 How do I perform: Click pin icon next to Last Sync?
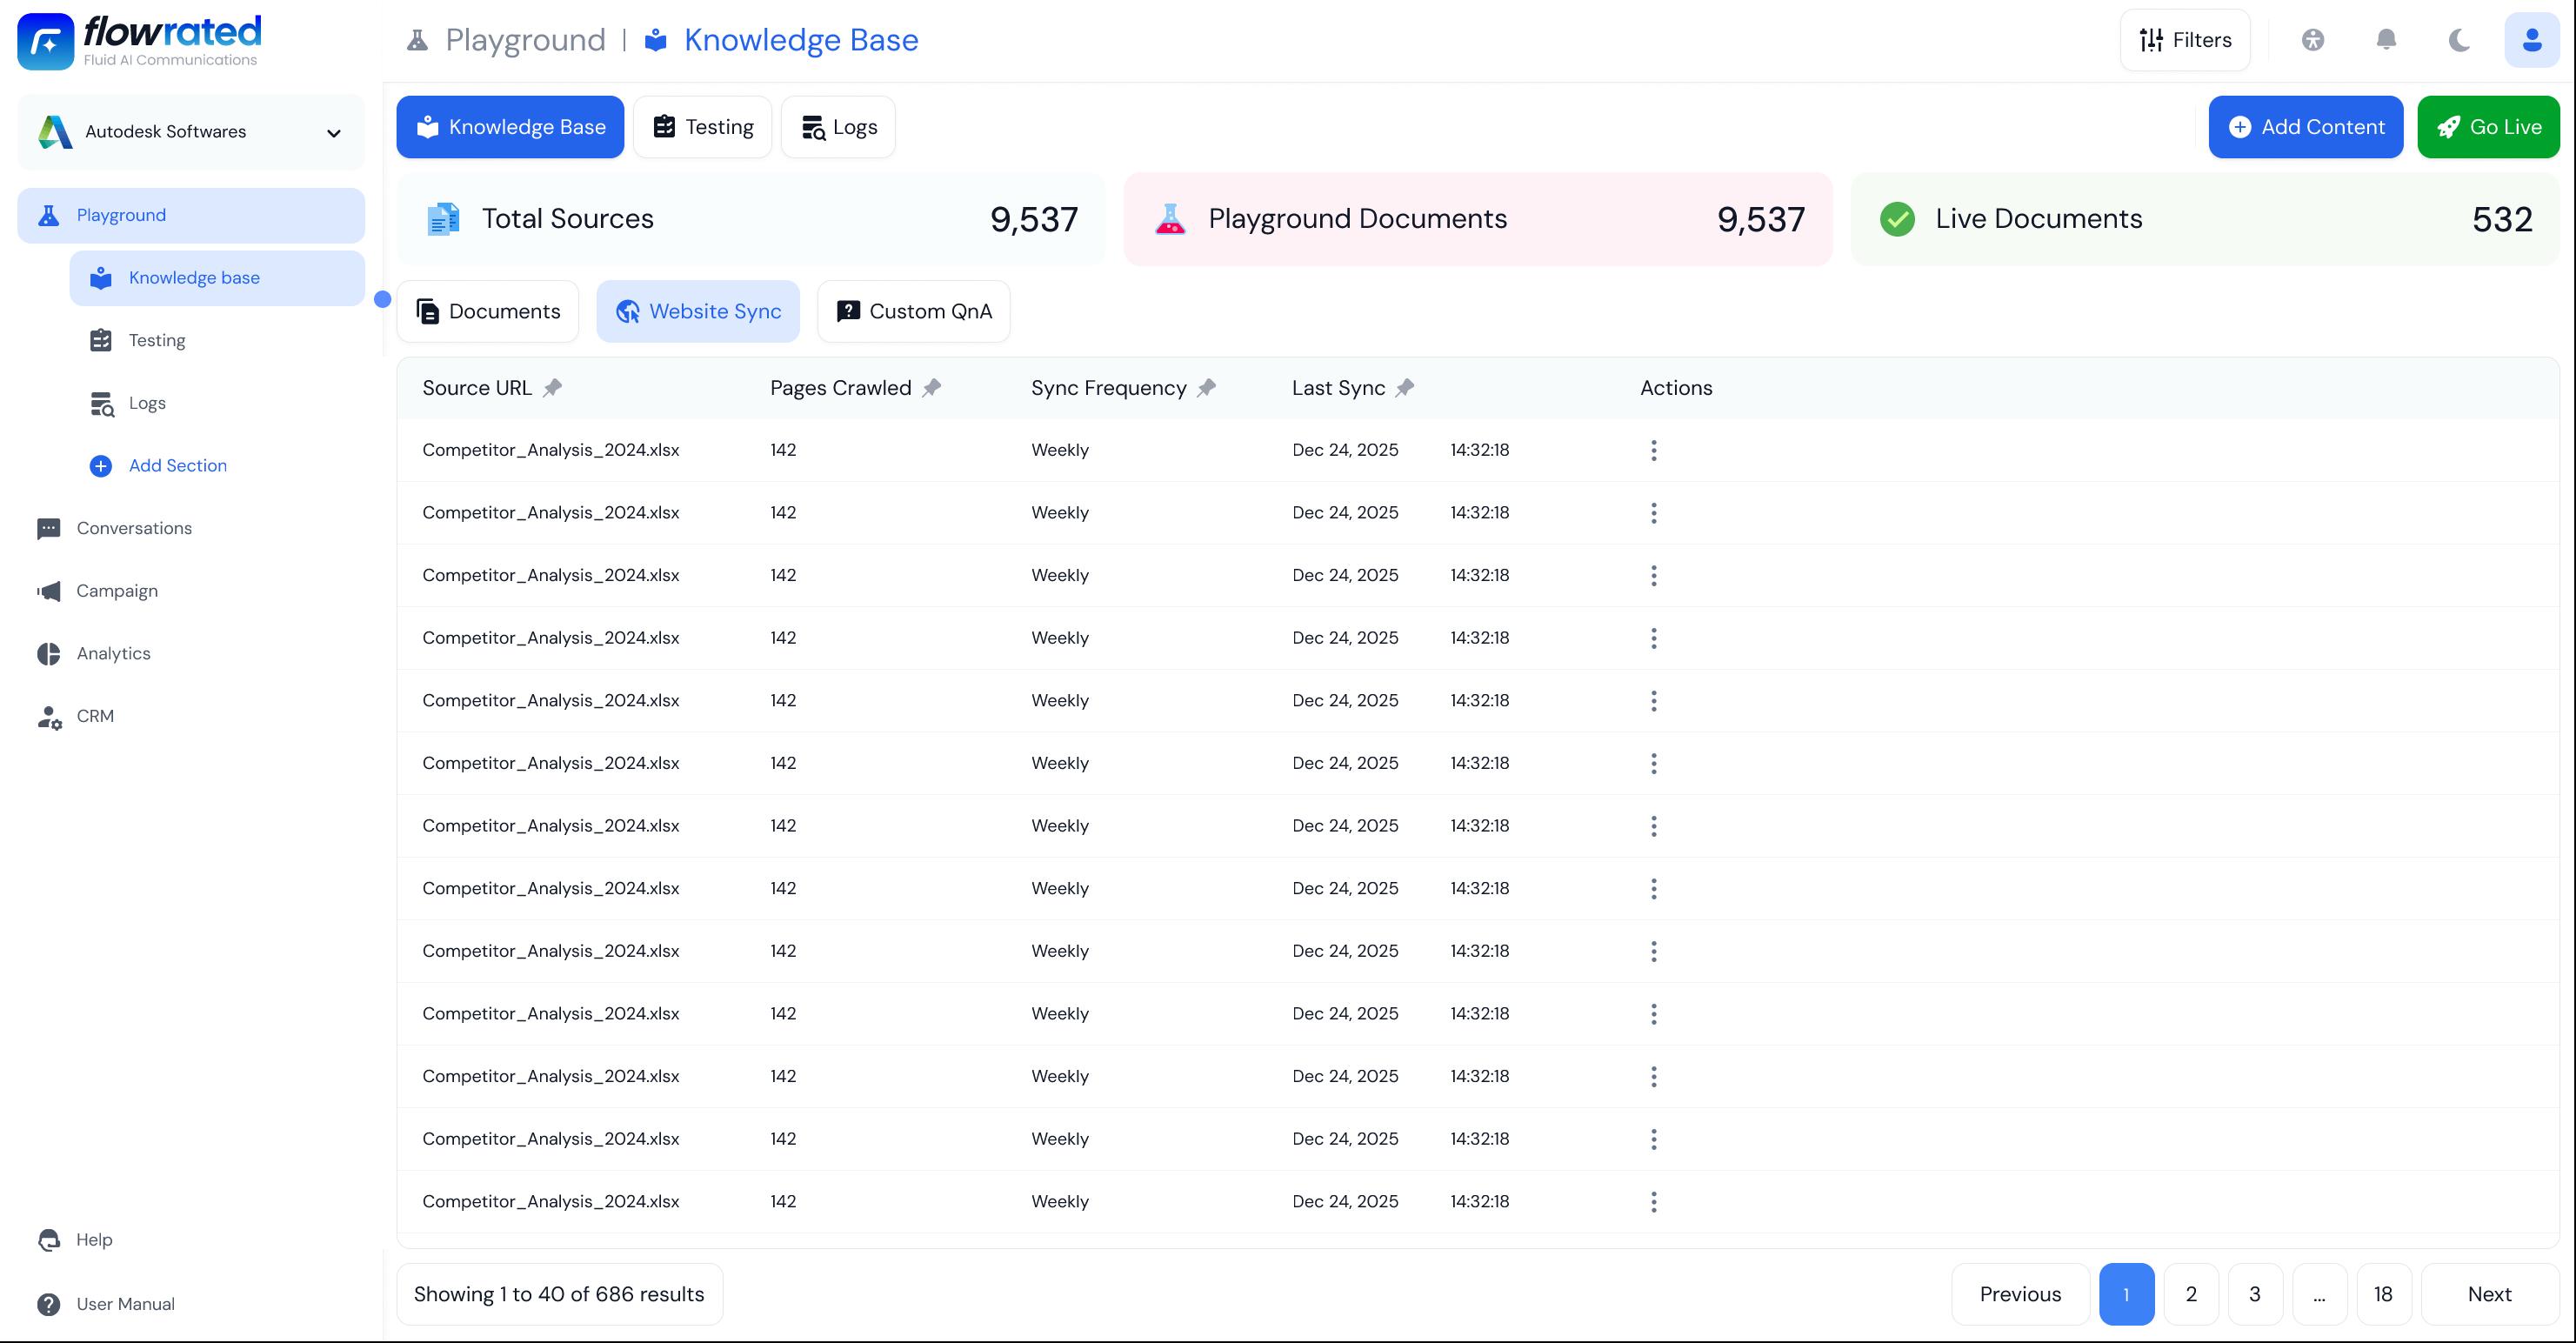pos(1405,388)
